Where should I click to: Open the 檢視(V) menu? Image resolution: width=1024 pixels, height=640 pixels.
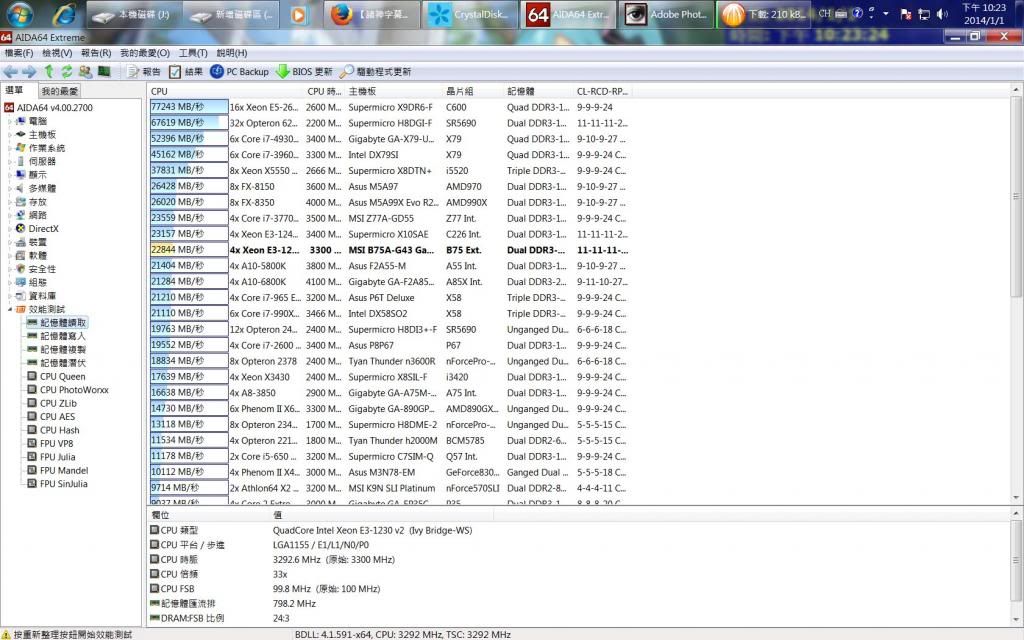(57, 53)
